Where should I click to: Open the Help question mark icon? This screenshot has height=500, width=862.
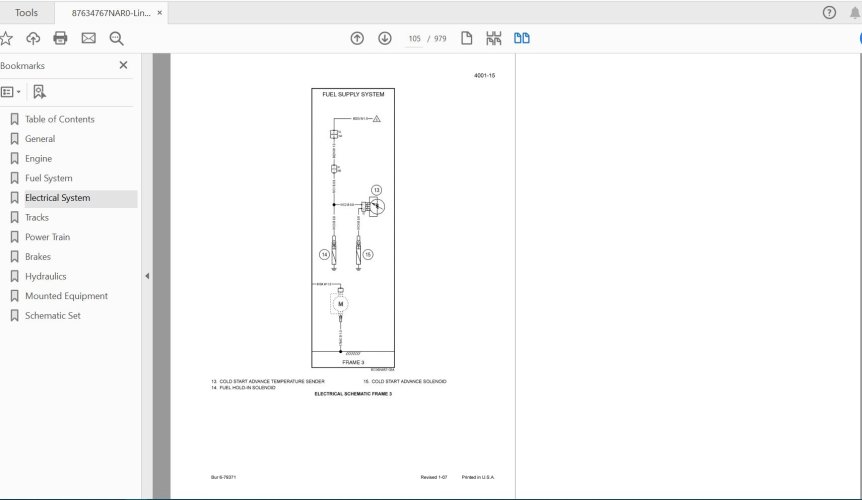[828, 13]
